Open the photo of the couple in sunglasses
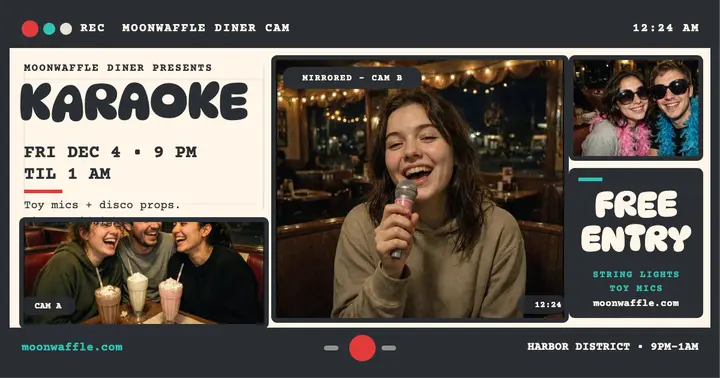 (x=636, y=108)
